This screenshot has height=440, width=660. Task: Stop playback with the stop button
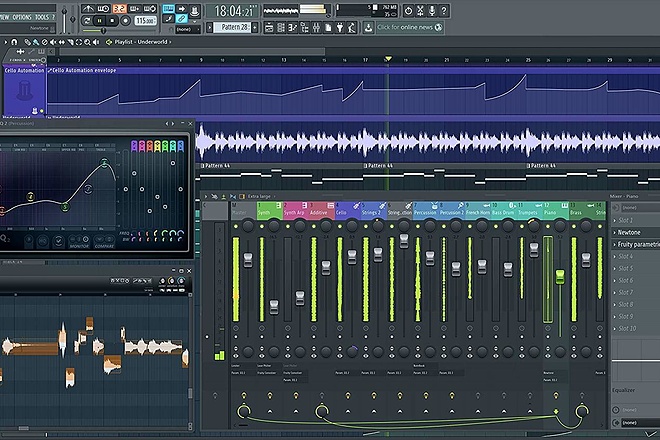click(x=112, y=20)
